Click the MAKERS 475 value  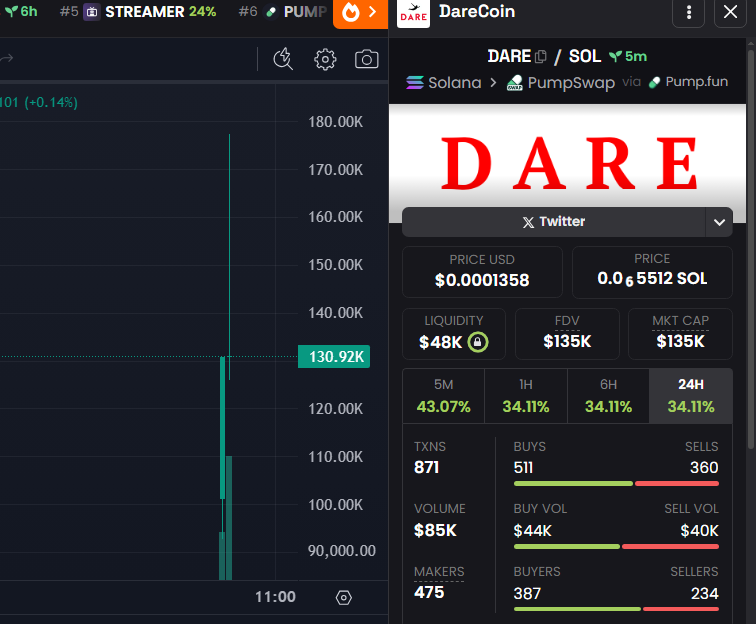[x=429, y=593]
